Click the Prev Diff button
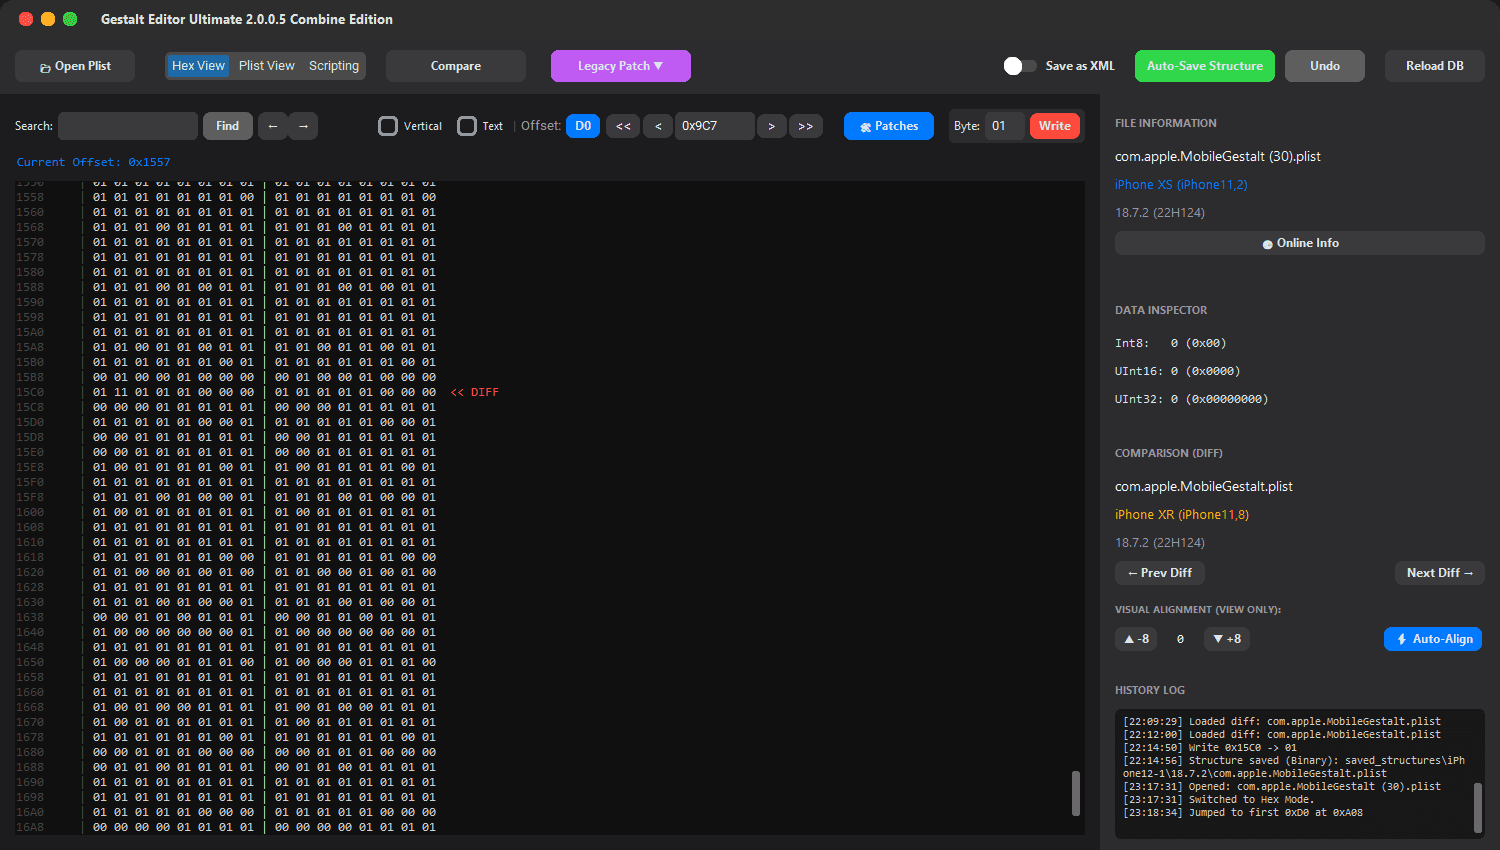 pos(1160,573)
